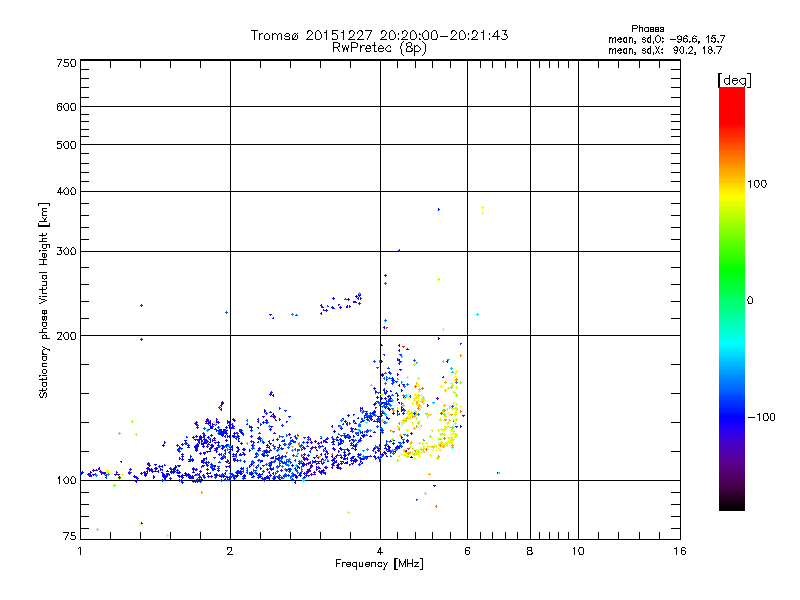Click the y-axis tick label '400'
Viewport: 800px width, 600px height.
67,192
